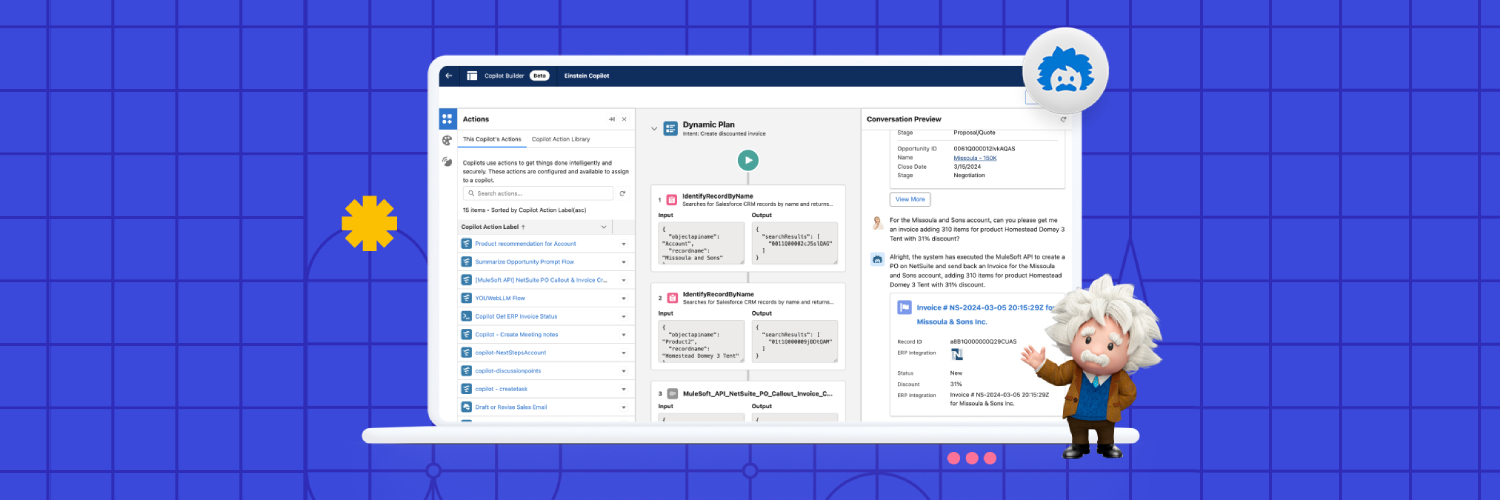
Task: Expand the Copilot Action Label column menu
Action: pos(603,227)
